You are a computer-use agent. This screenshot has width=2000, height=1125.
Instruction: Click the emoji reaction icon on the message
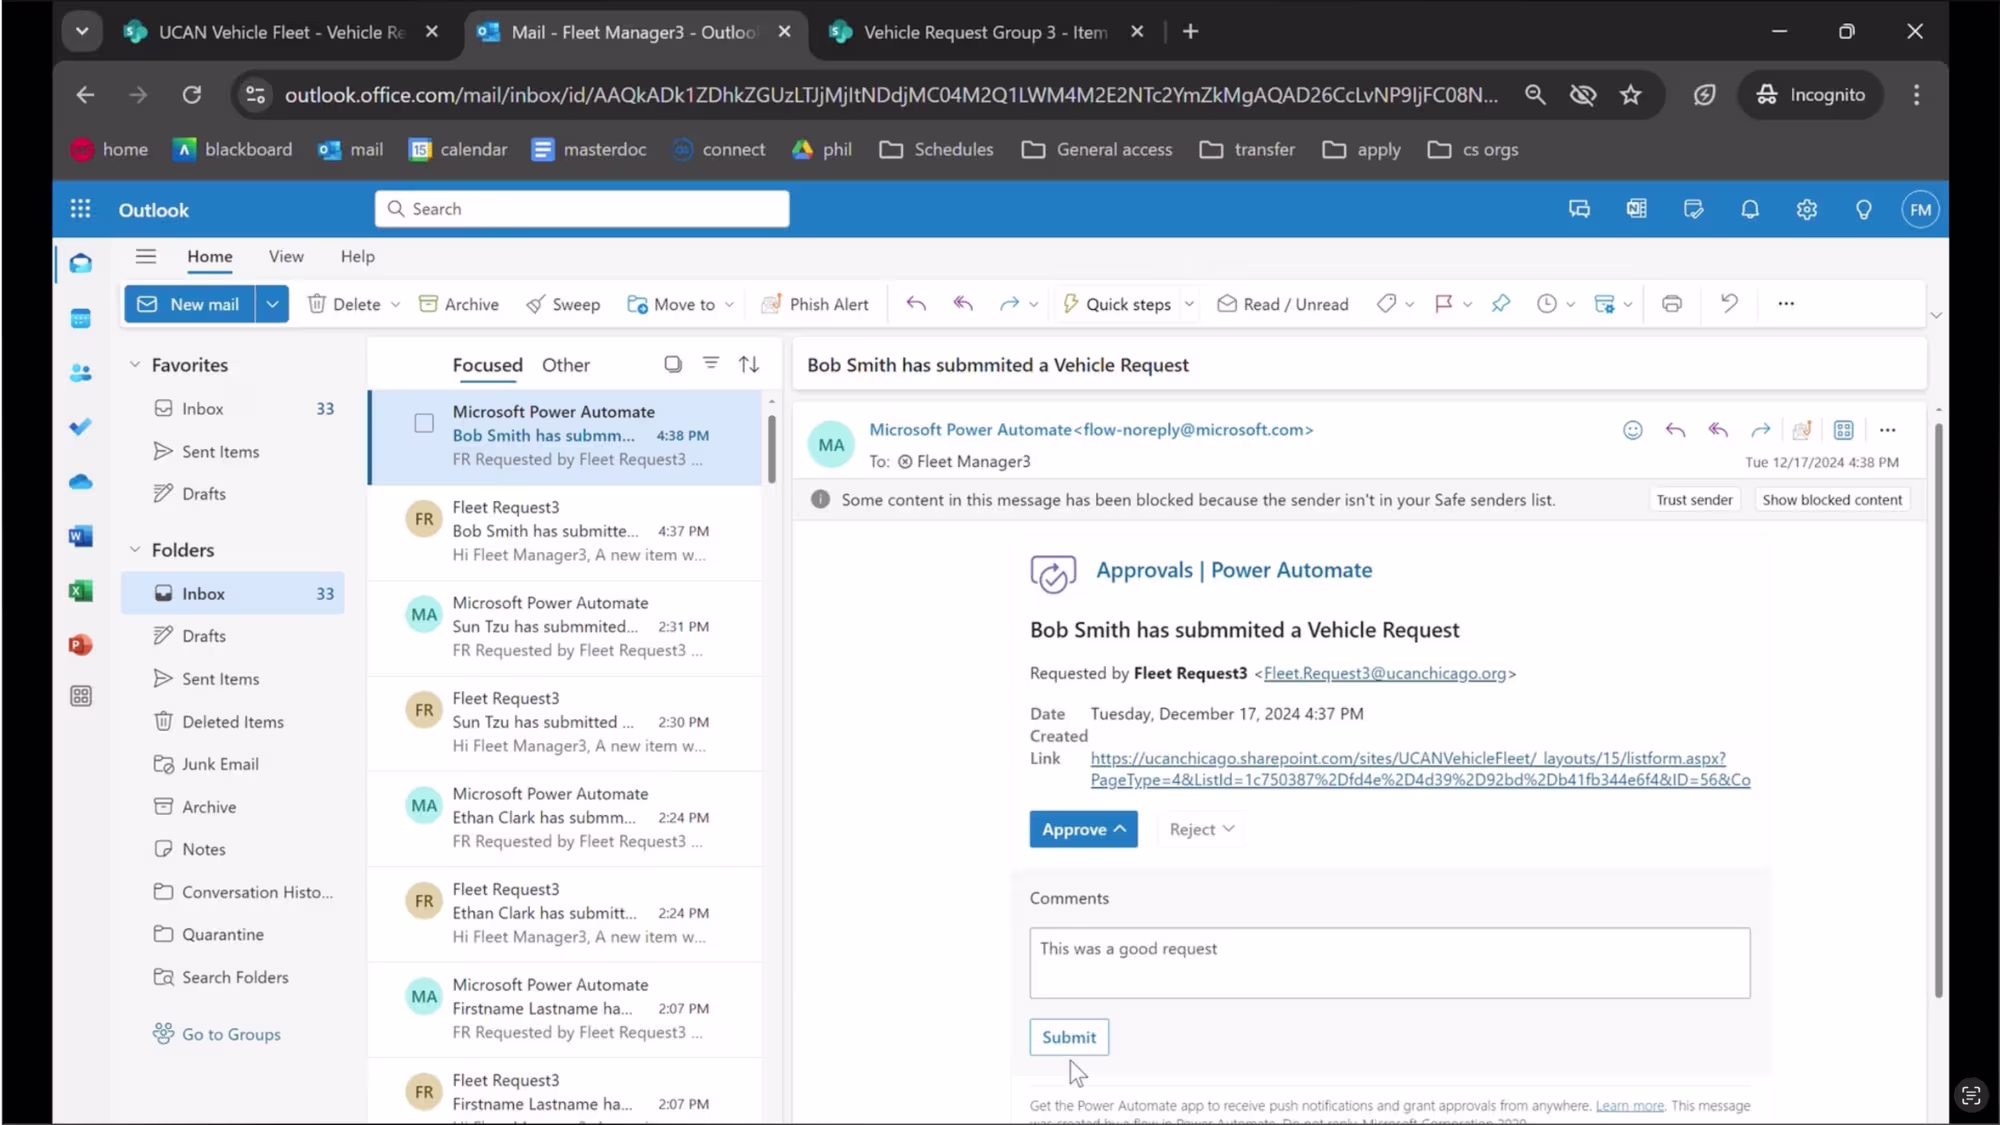coord(1632,430)
